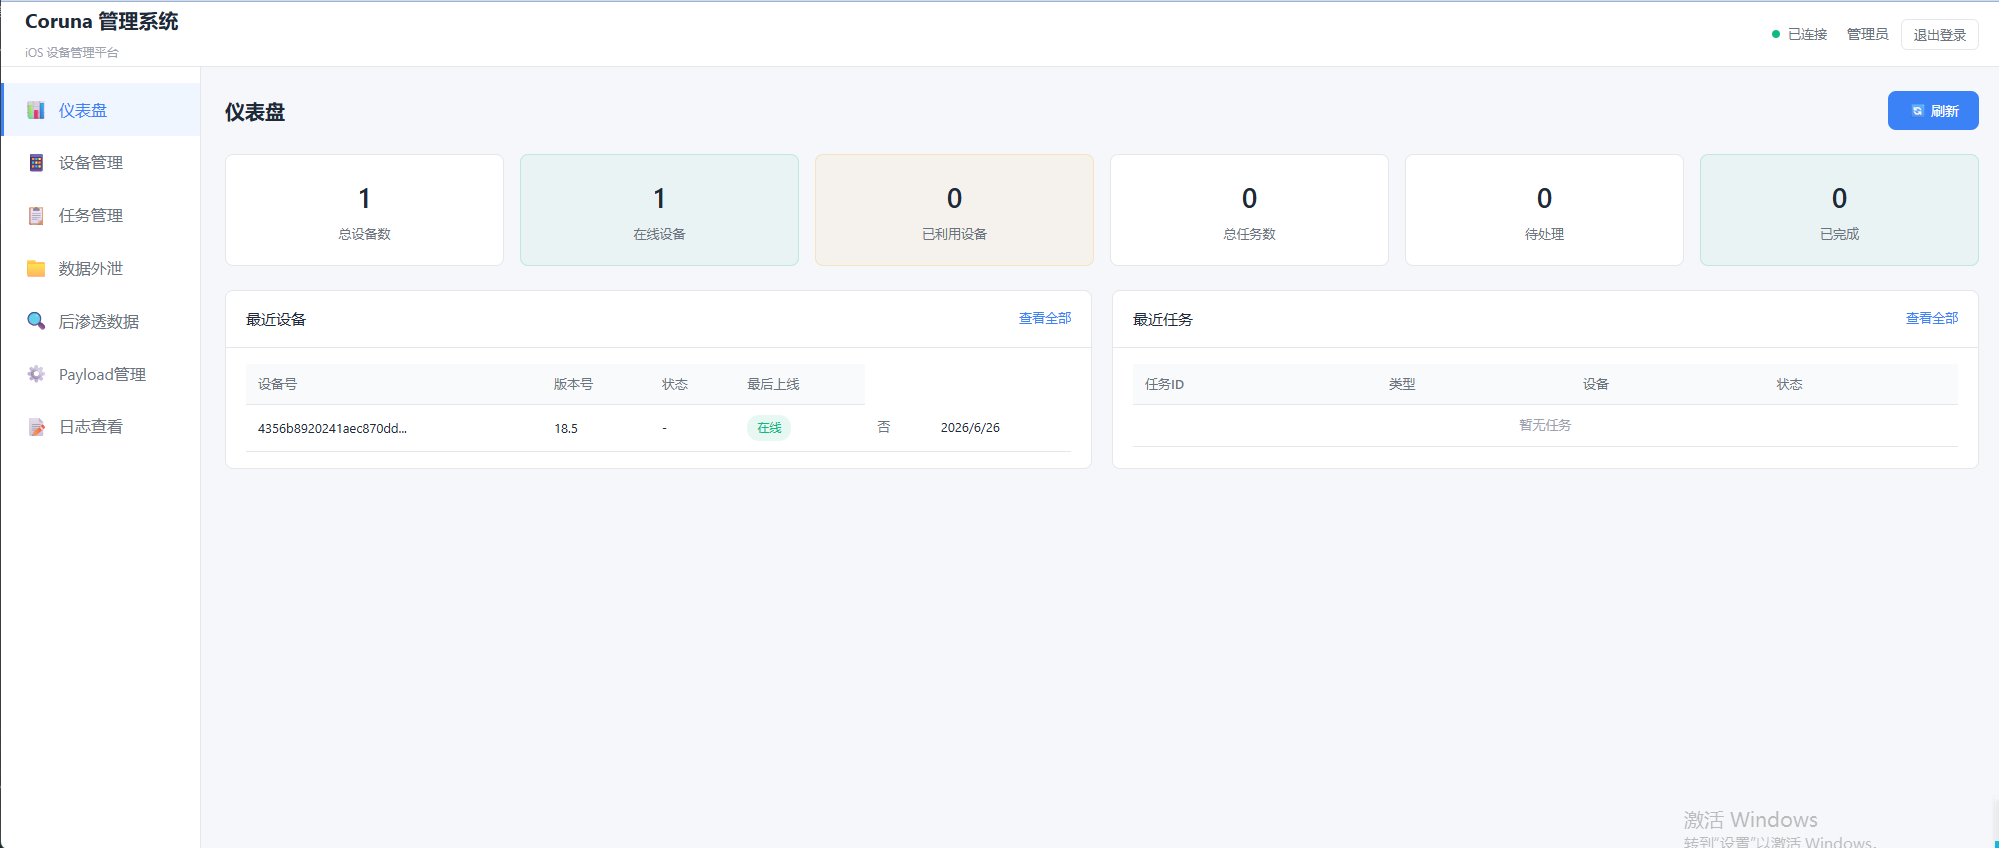Screen dimensions: 1999x848
Task: Click the refresh icon inside 刷新 button
Action: (x=1917, y=111)
